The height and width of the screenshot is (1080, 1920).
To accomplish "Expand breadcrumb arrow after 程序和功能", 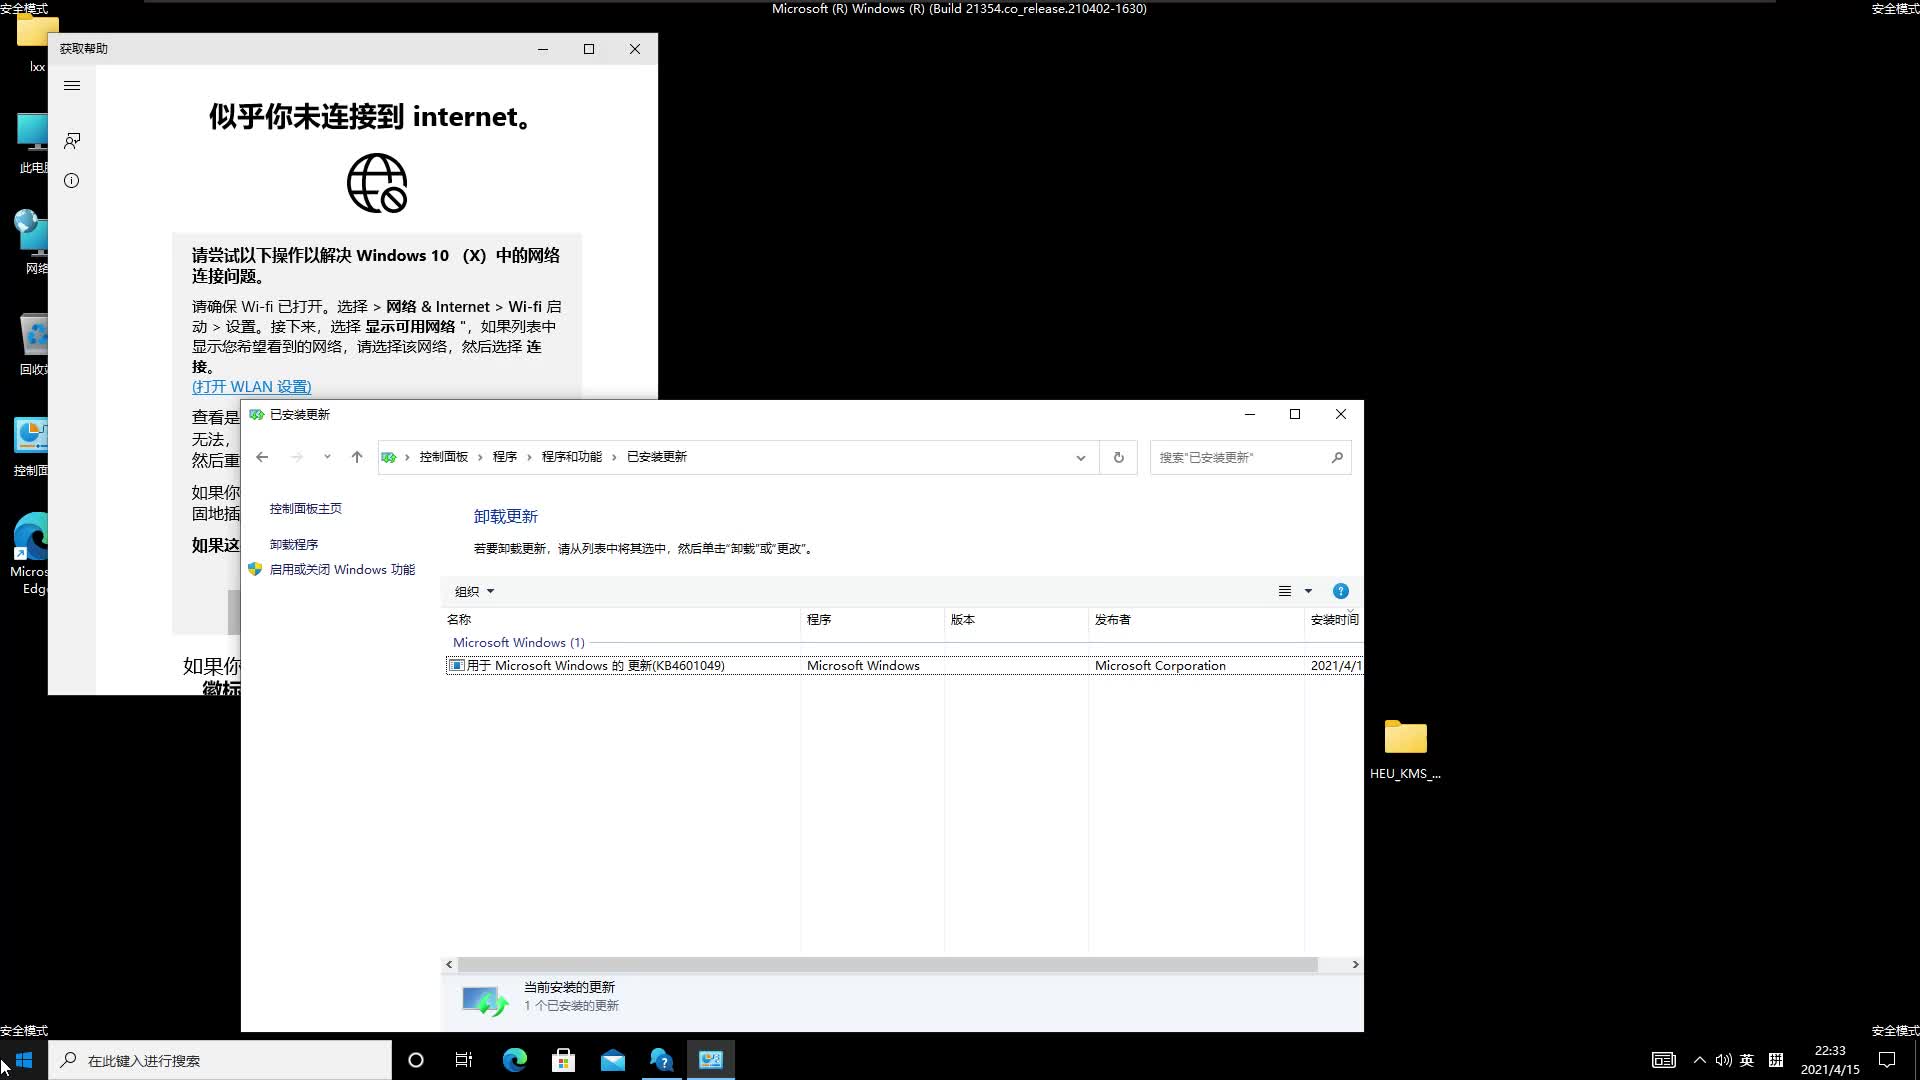I will (x=614, y=457).
